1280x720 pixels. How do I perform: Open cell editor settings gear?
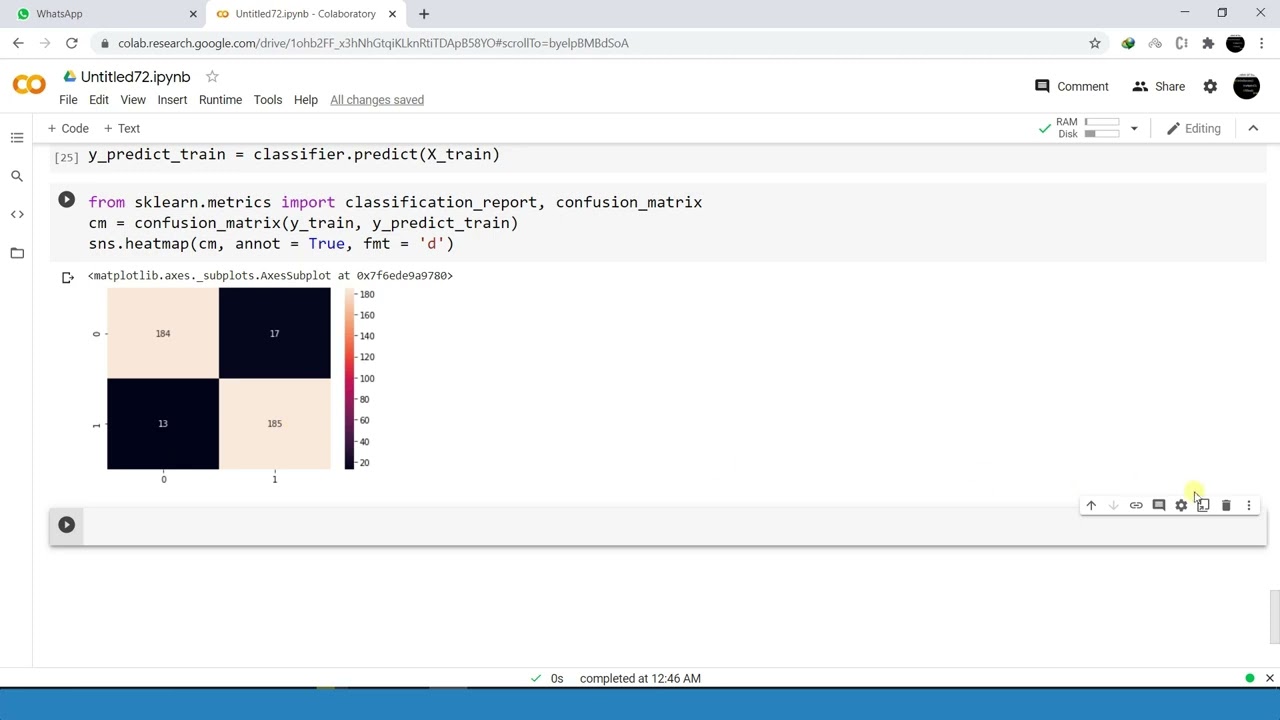point(1181,506)
